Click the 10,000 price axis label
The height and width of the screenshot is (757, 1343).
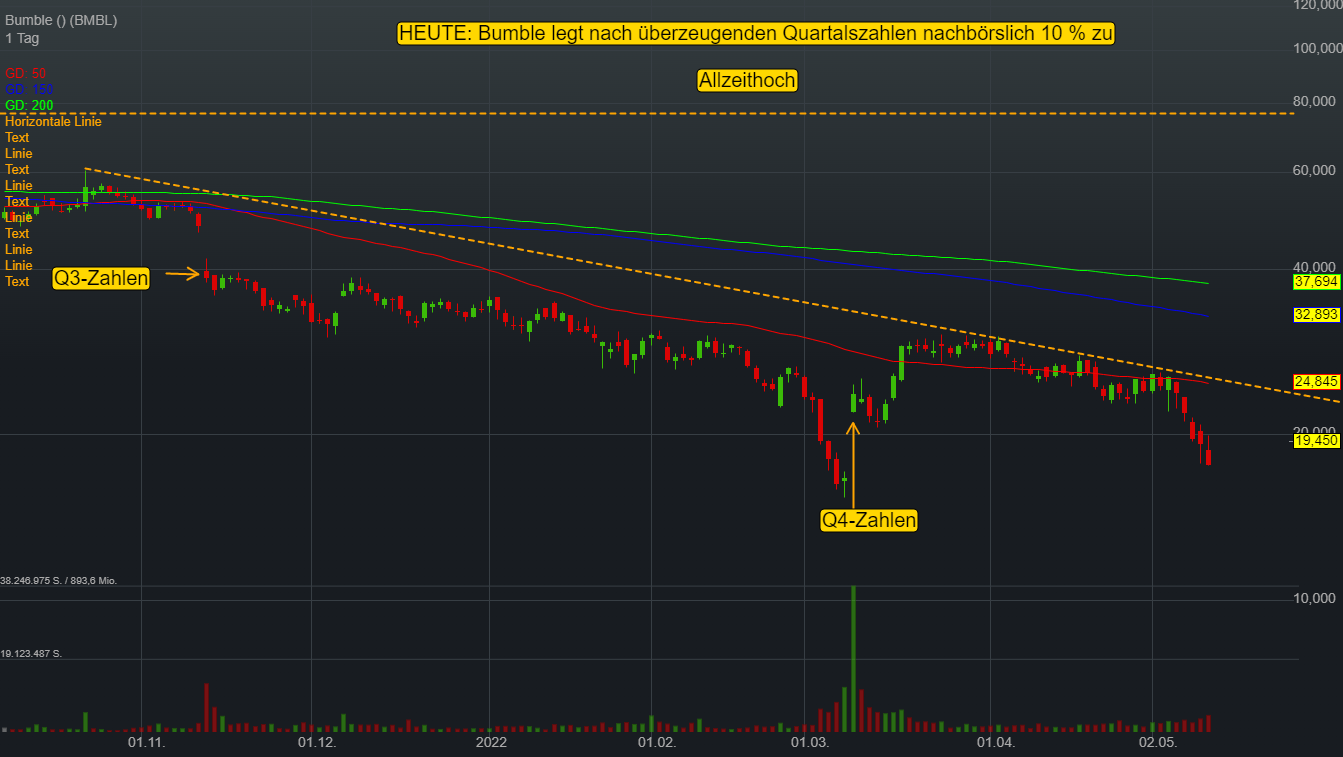1314,598
